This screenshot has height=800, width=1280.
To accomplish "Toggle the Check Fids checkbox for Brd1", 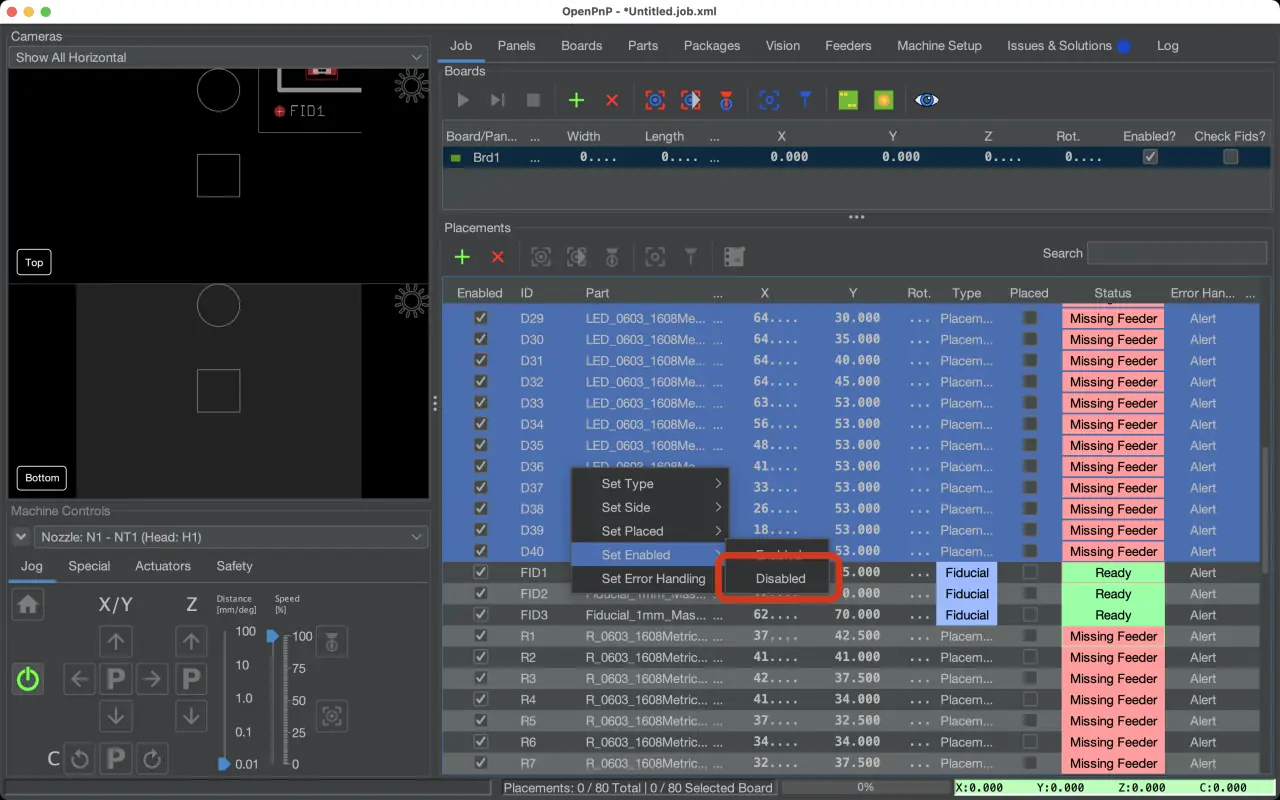I will pos(1230,157).
